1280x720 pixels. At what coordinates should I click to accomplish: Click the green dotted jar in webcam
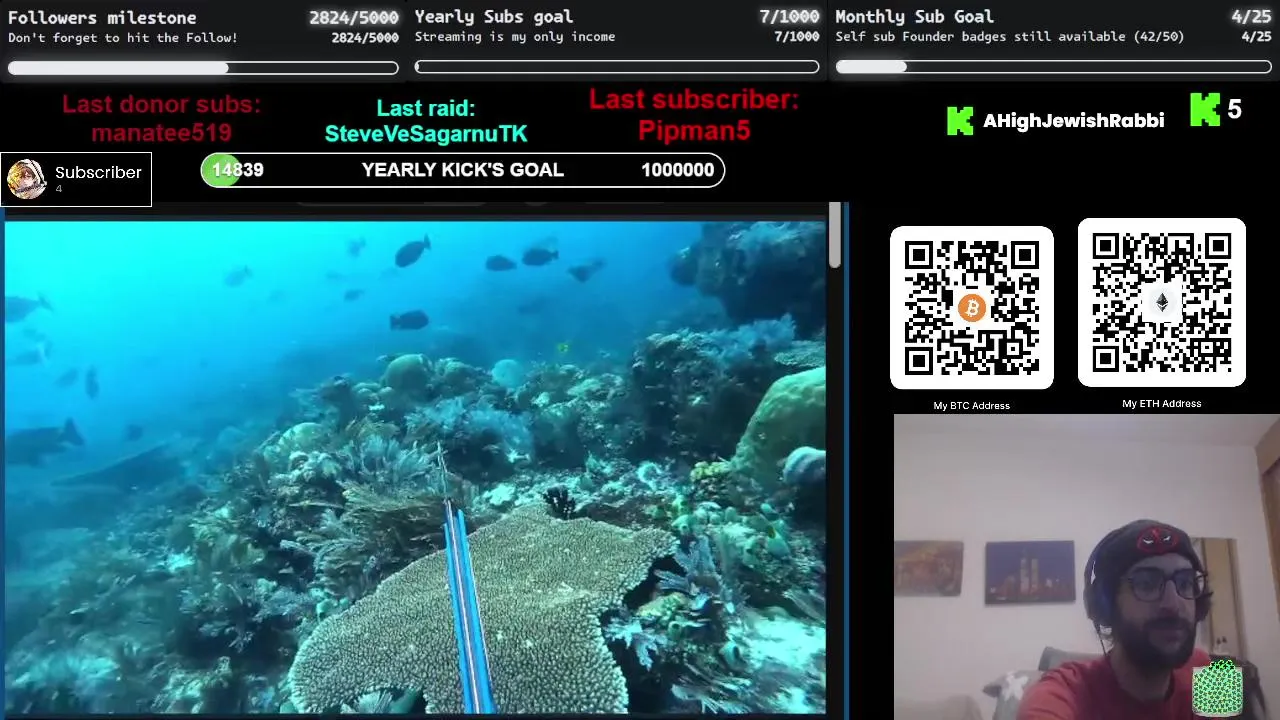tap(1217, 688)
